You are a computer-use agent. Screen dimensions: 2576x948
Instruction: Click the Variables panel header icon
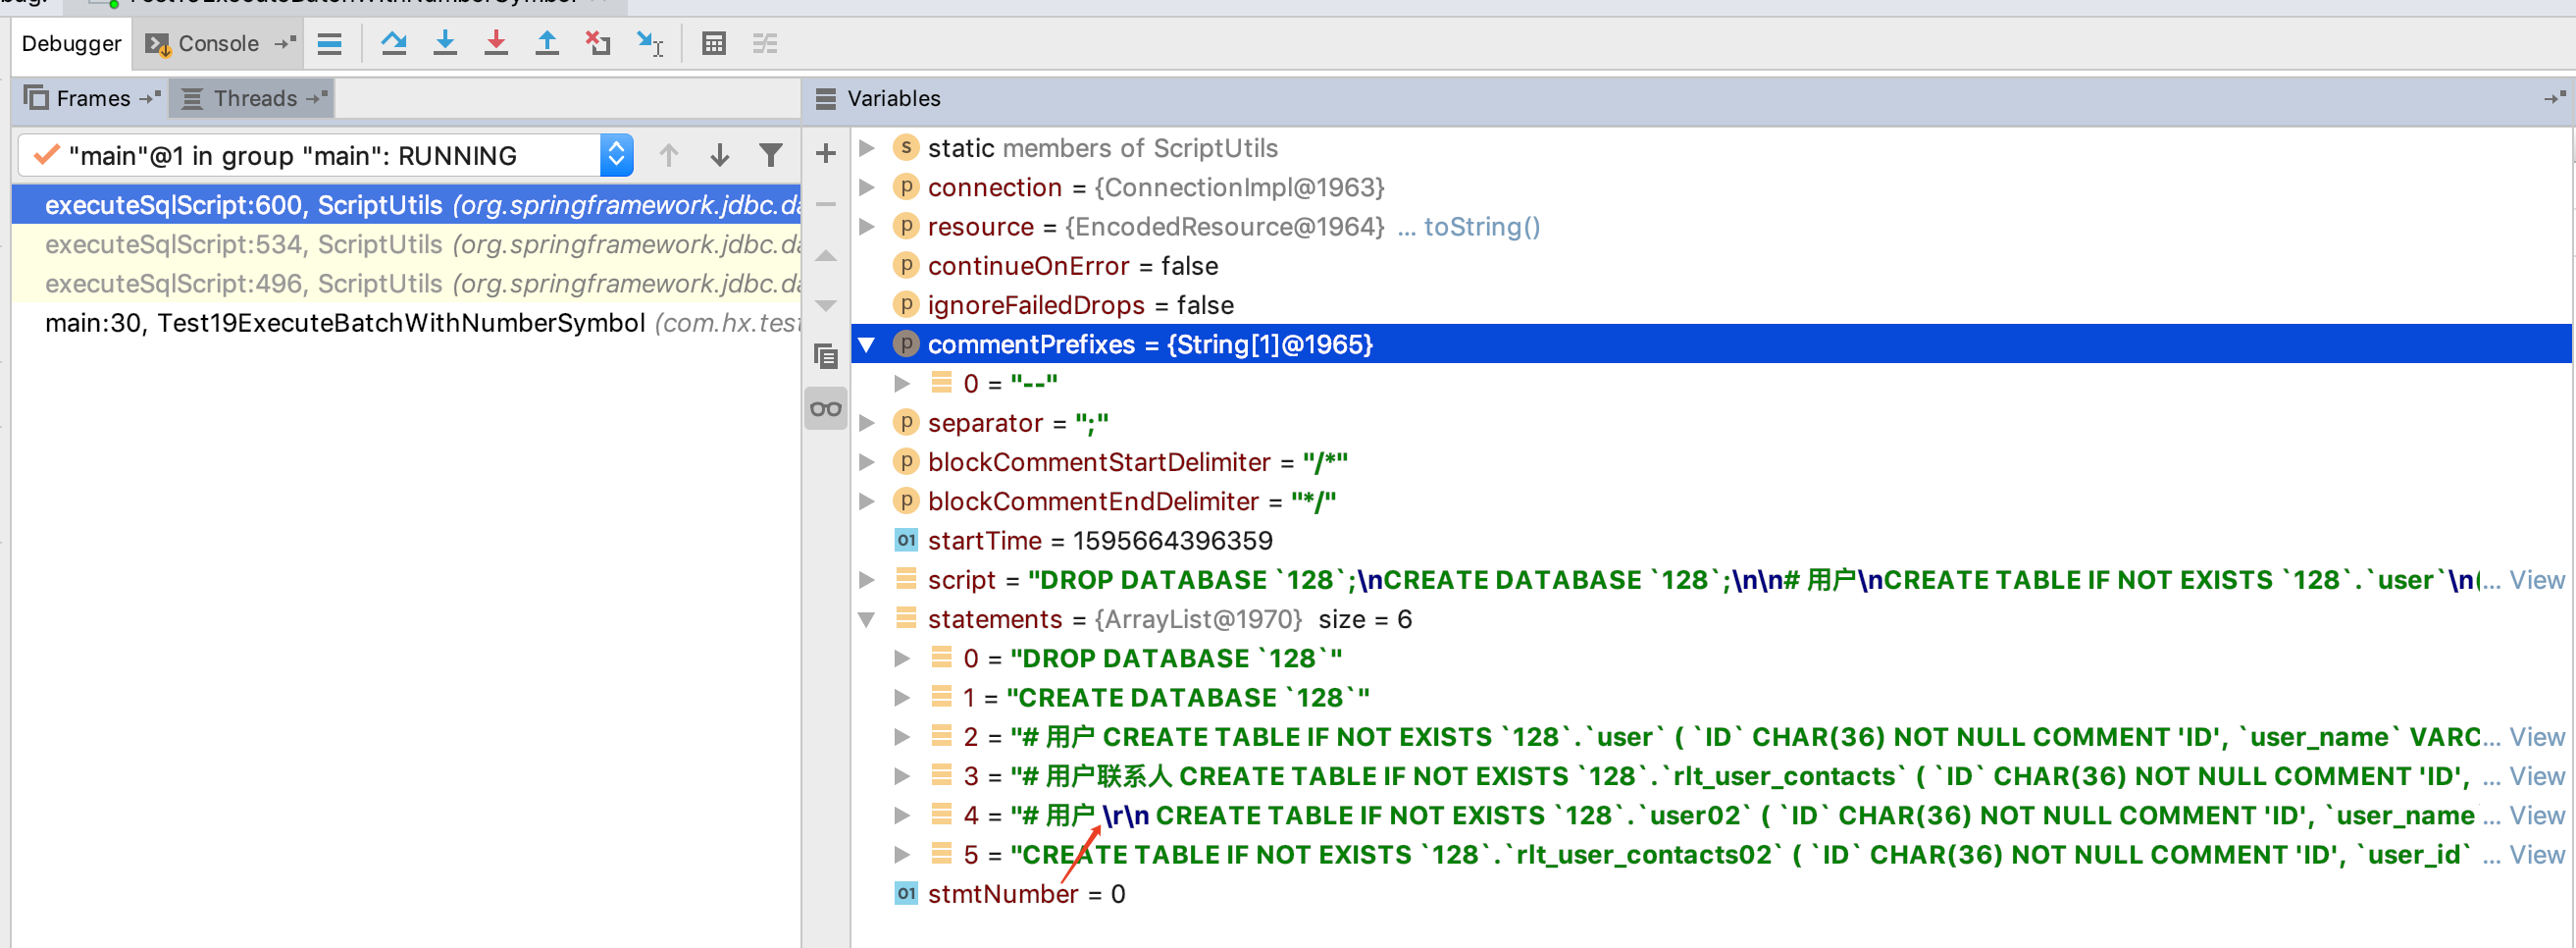click(826, 98)
